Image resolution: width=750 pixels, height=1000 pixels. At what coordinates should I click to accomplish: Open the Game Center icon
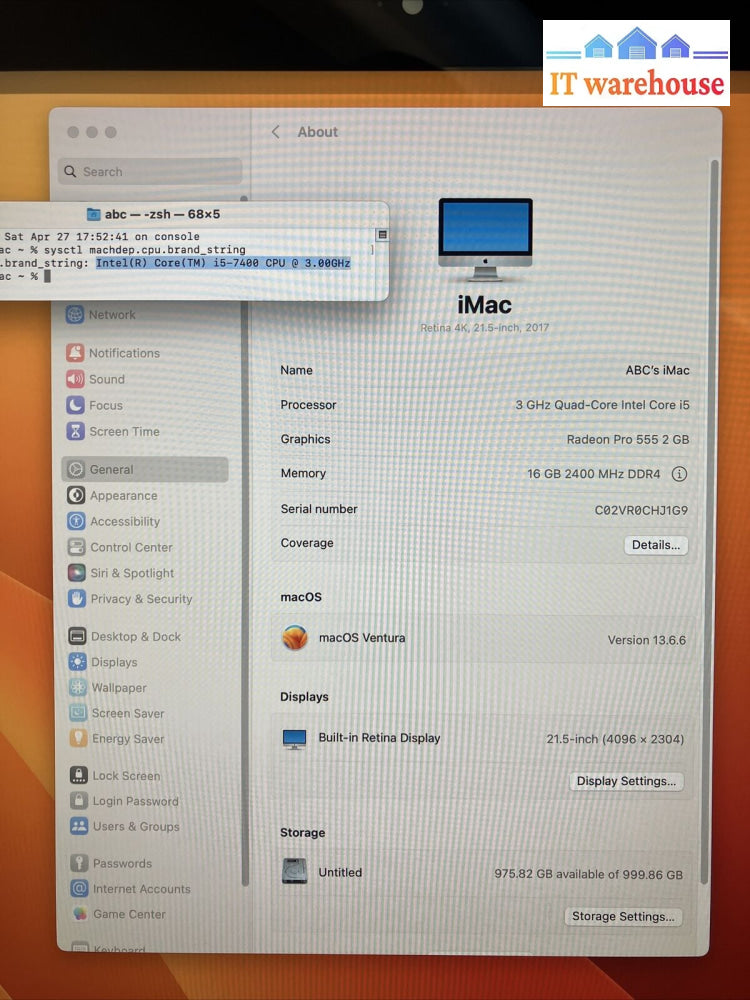[x=79, y=914]
